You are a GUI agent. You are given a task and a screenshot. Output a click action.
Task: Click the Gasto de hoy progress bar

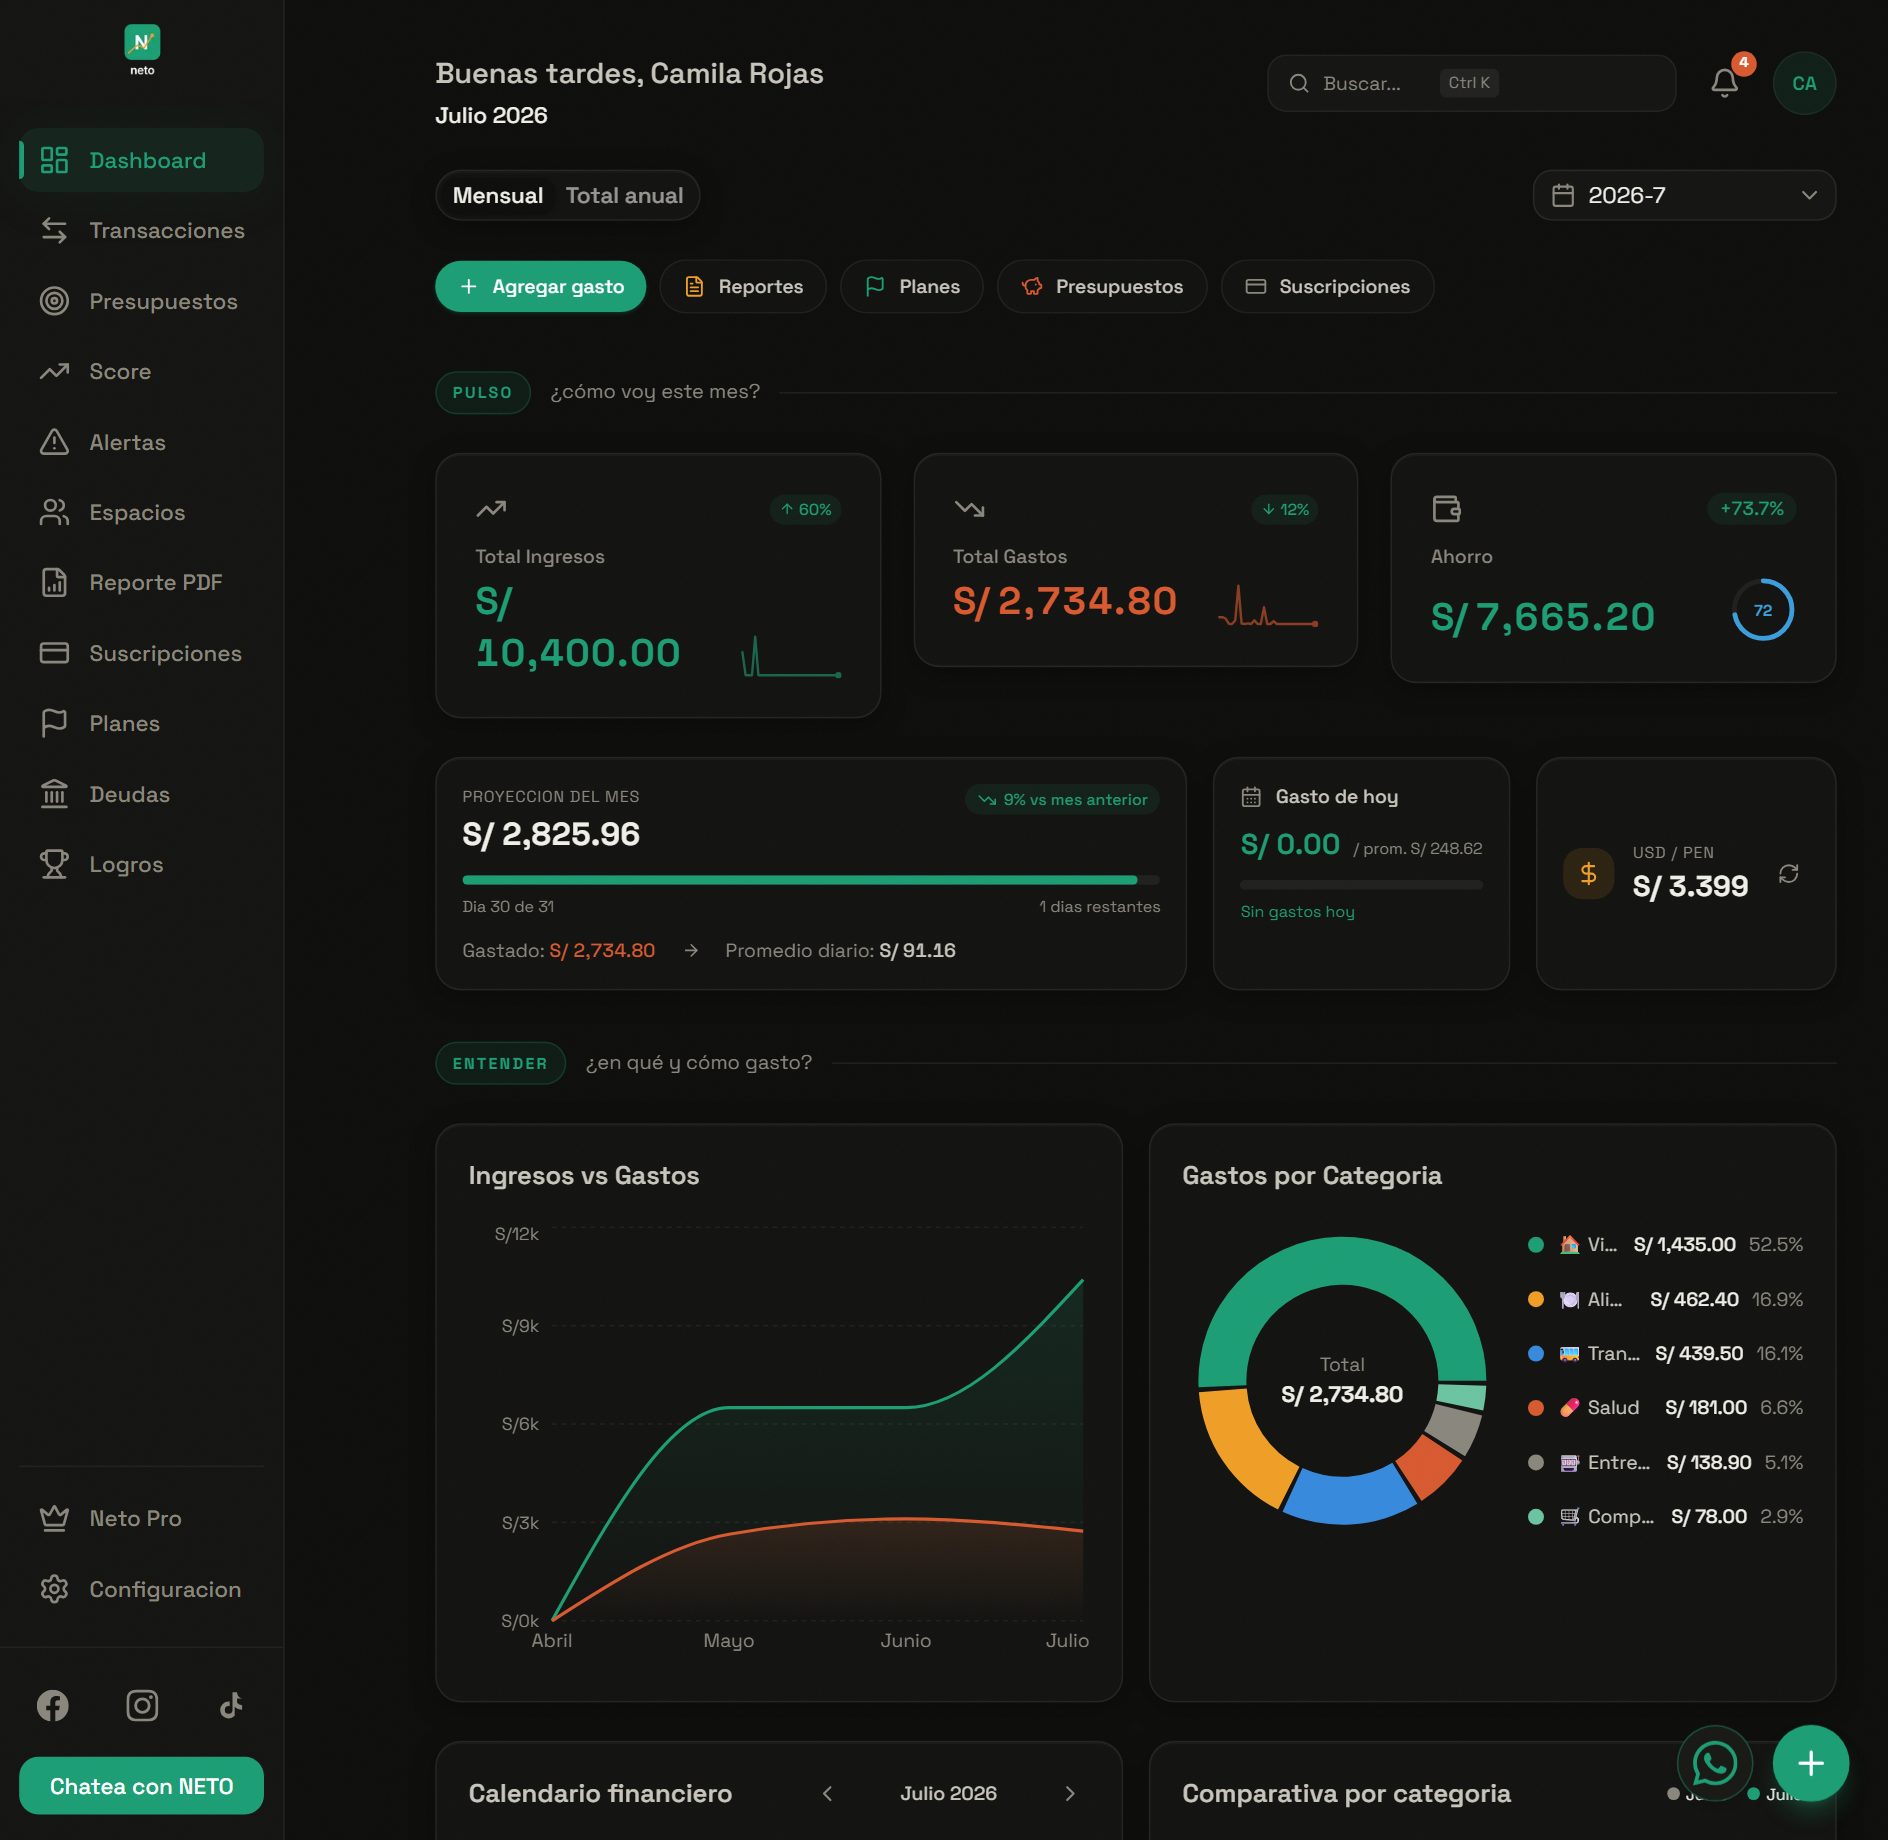pyautogui.click(x=1361, y=885)
